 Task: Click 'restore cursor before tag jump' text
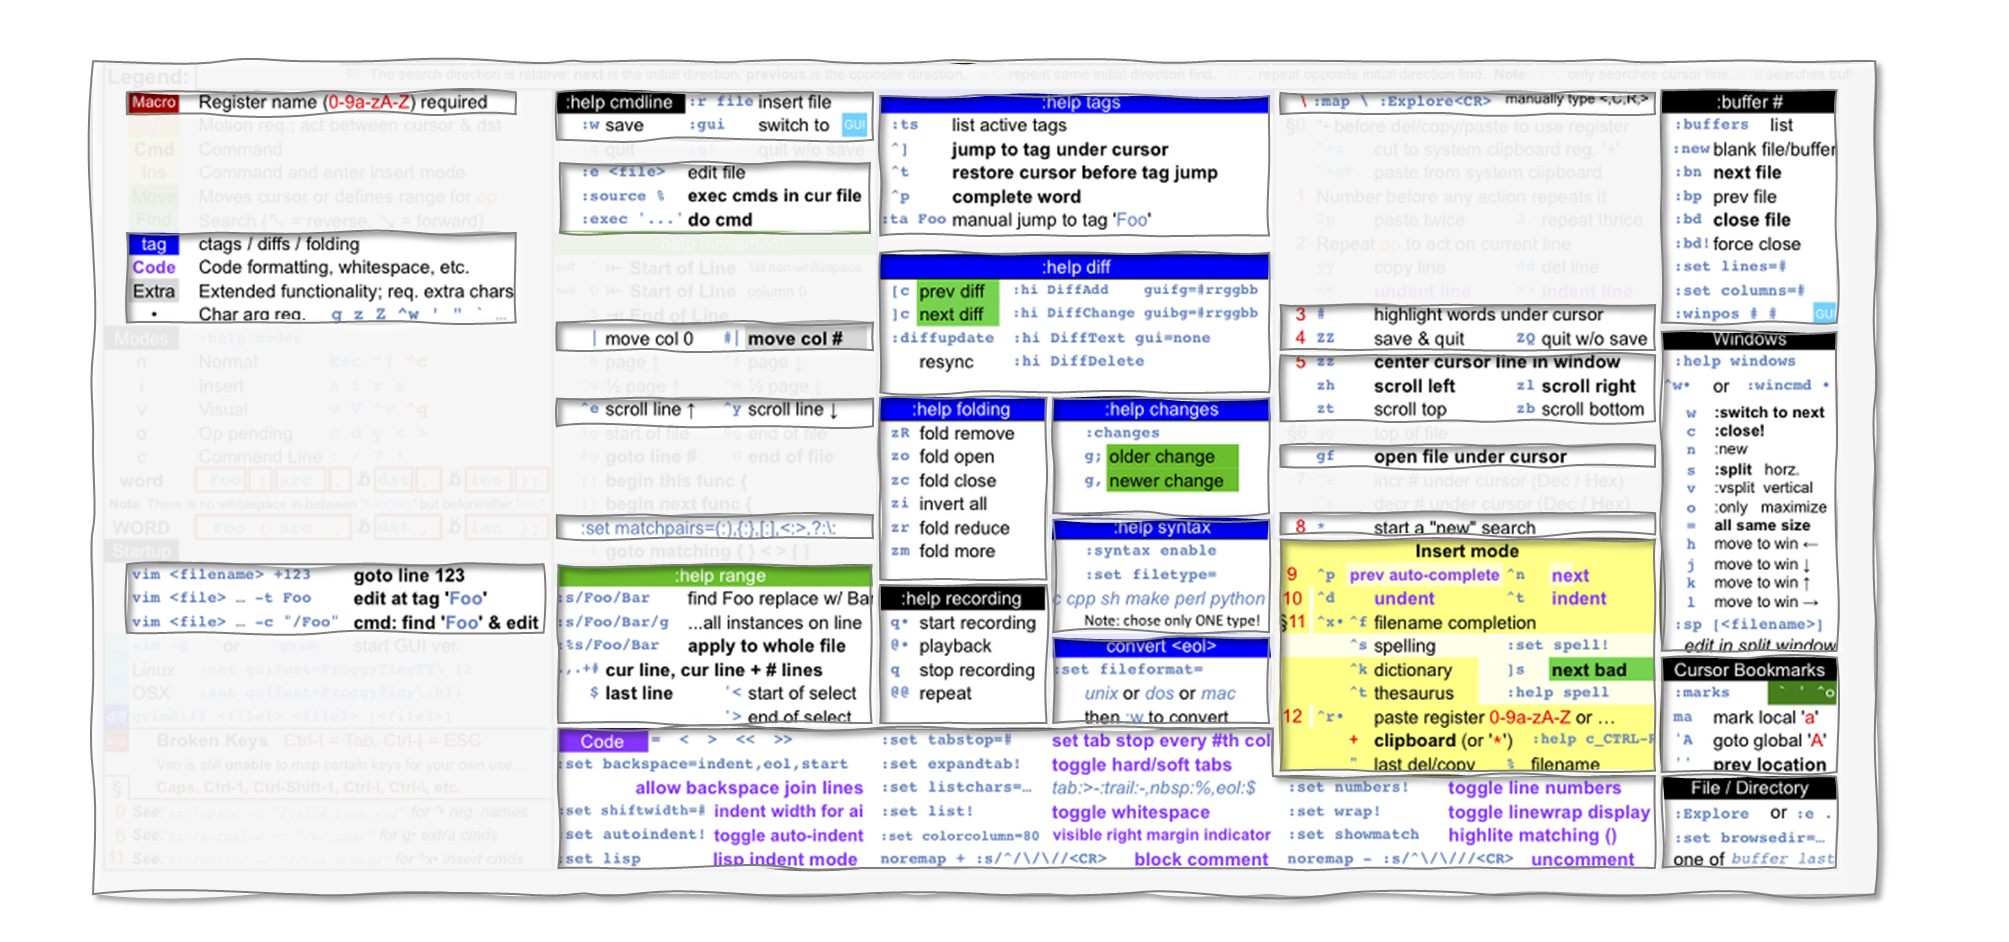[1084, 173]
